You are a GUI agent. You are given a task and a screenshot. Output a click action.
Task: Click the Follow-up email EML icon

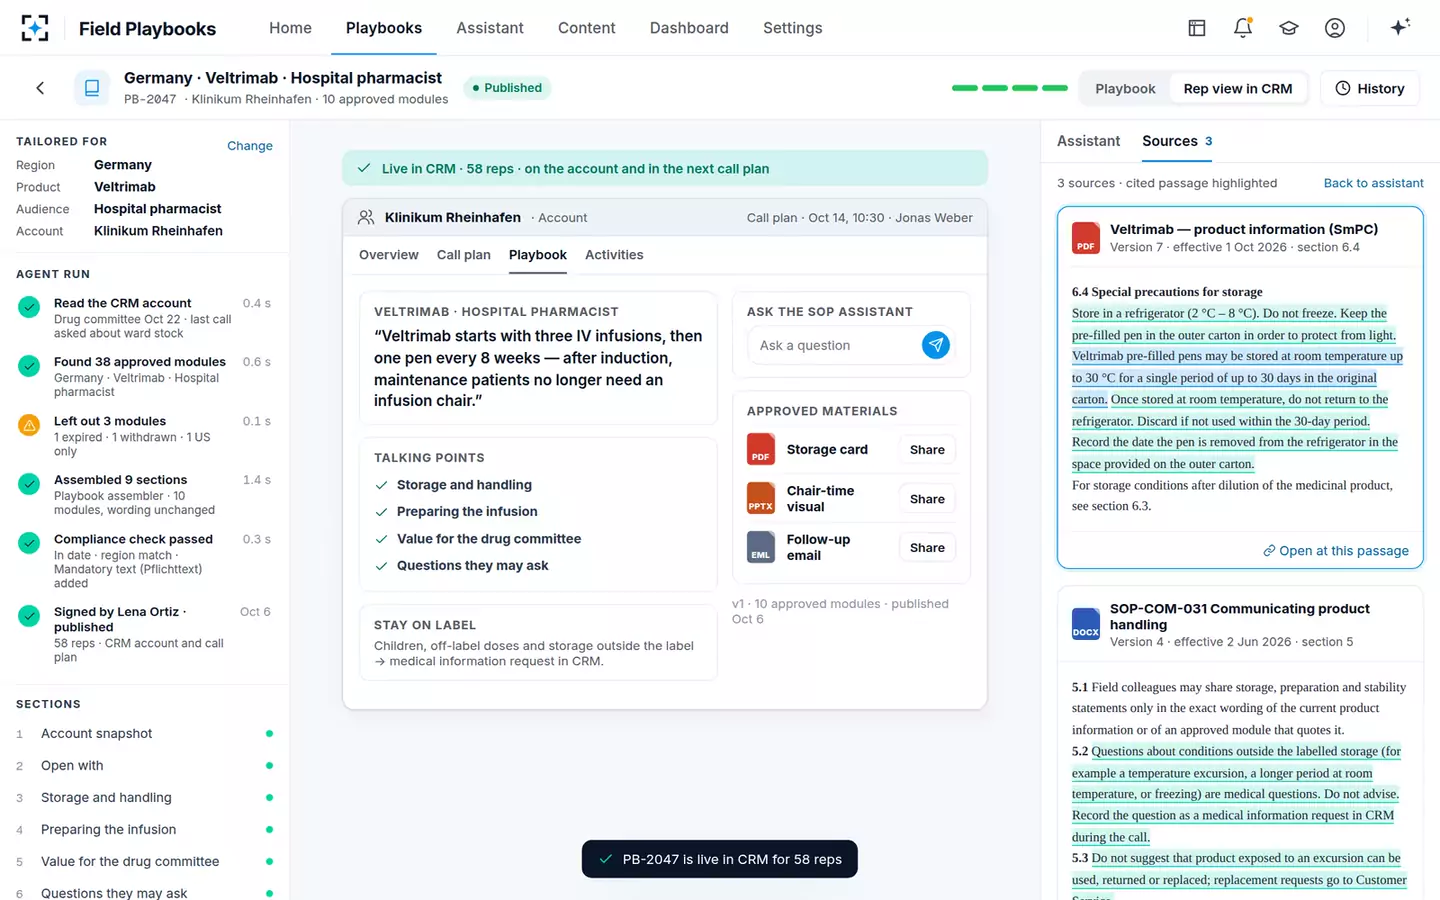pos(761,547)
